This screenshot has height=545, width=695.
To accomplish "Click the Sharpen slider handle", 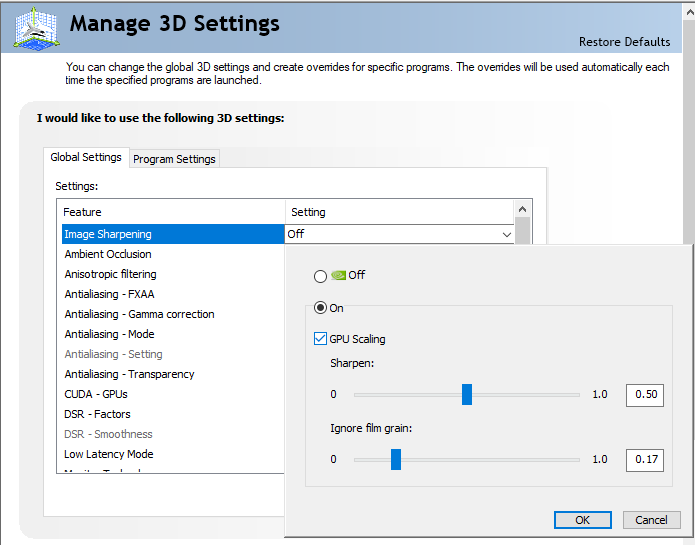I will click(467, 394).
